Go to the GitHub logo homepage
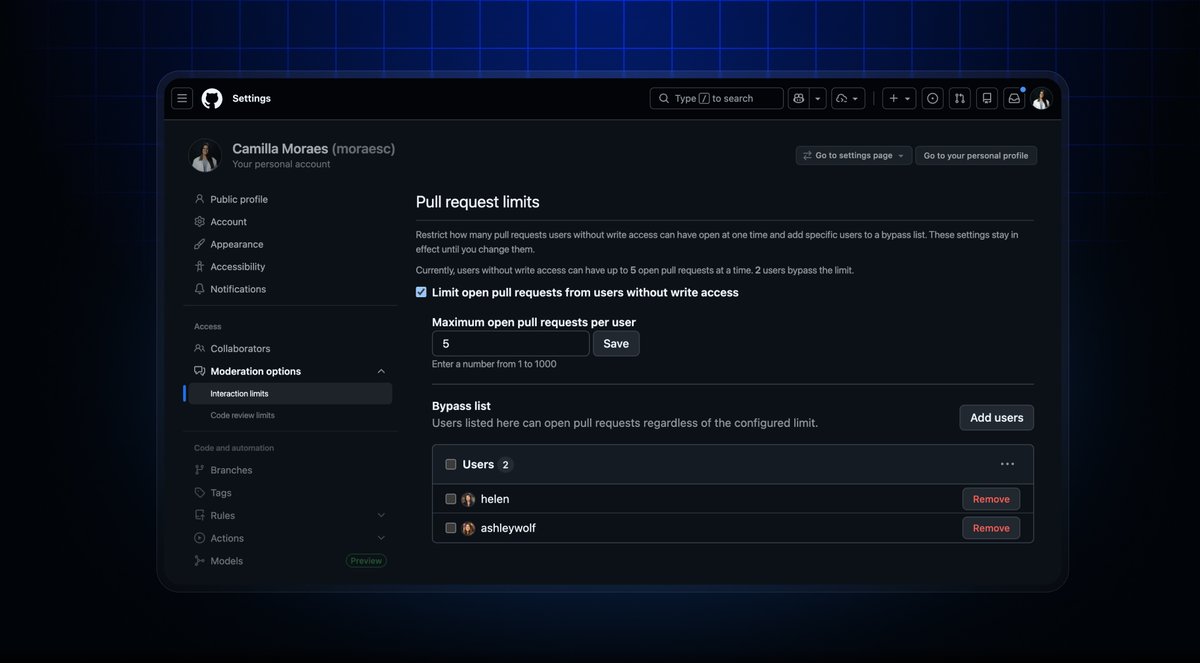The image size is (1200, 663). pyautogui.click(x=212, y=98)
